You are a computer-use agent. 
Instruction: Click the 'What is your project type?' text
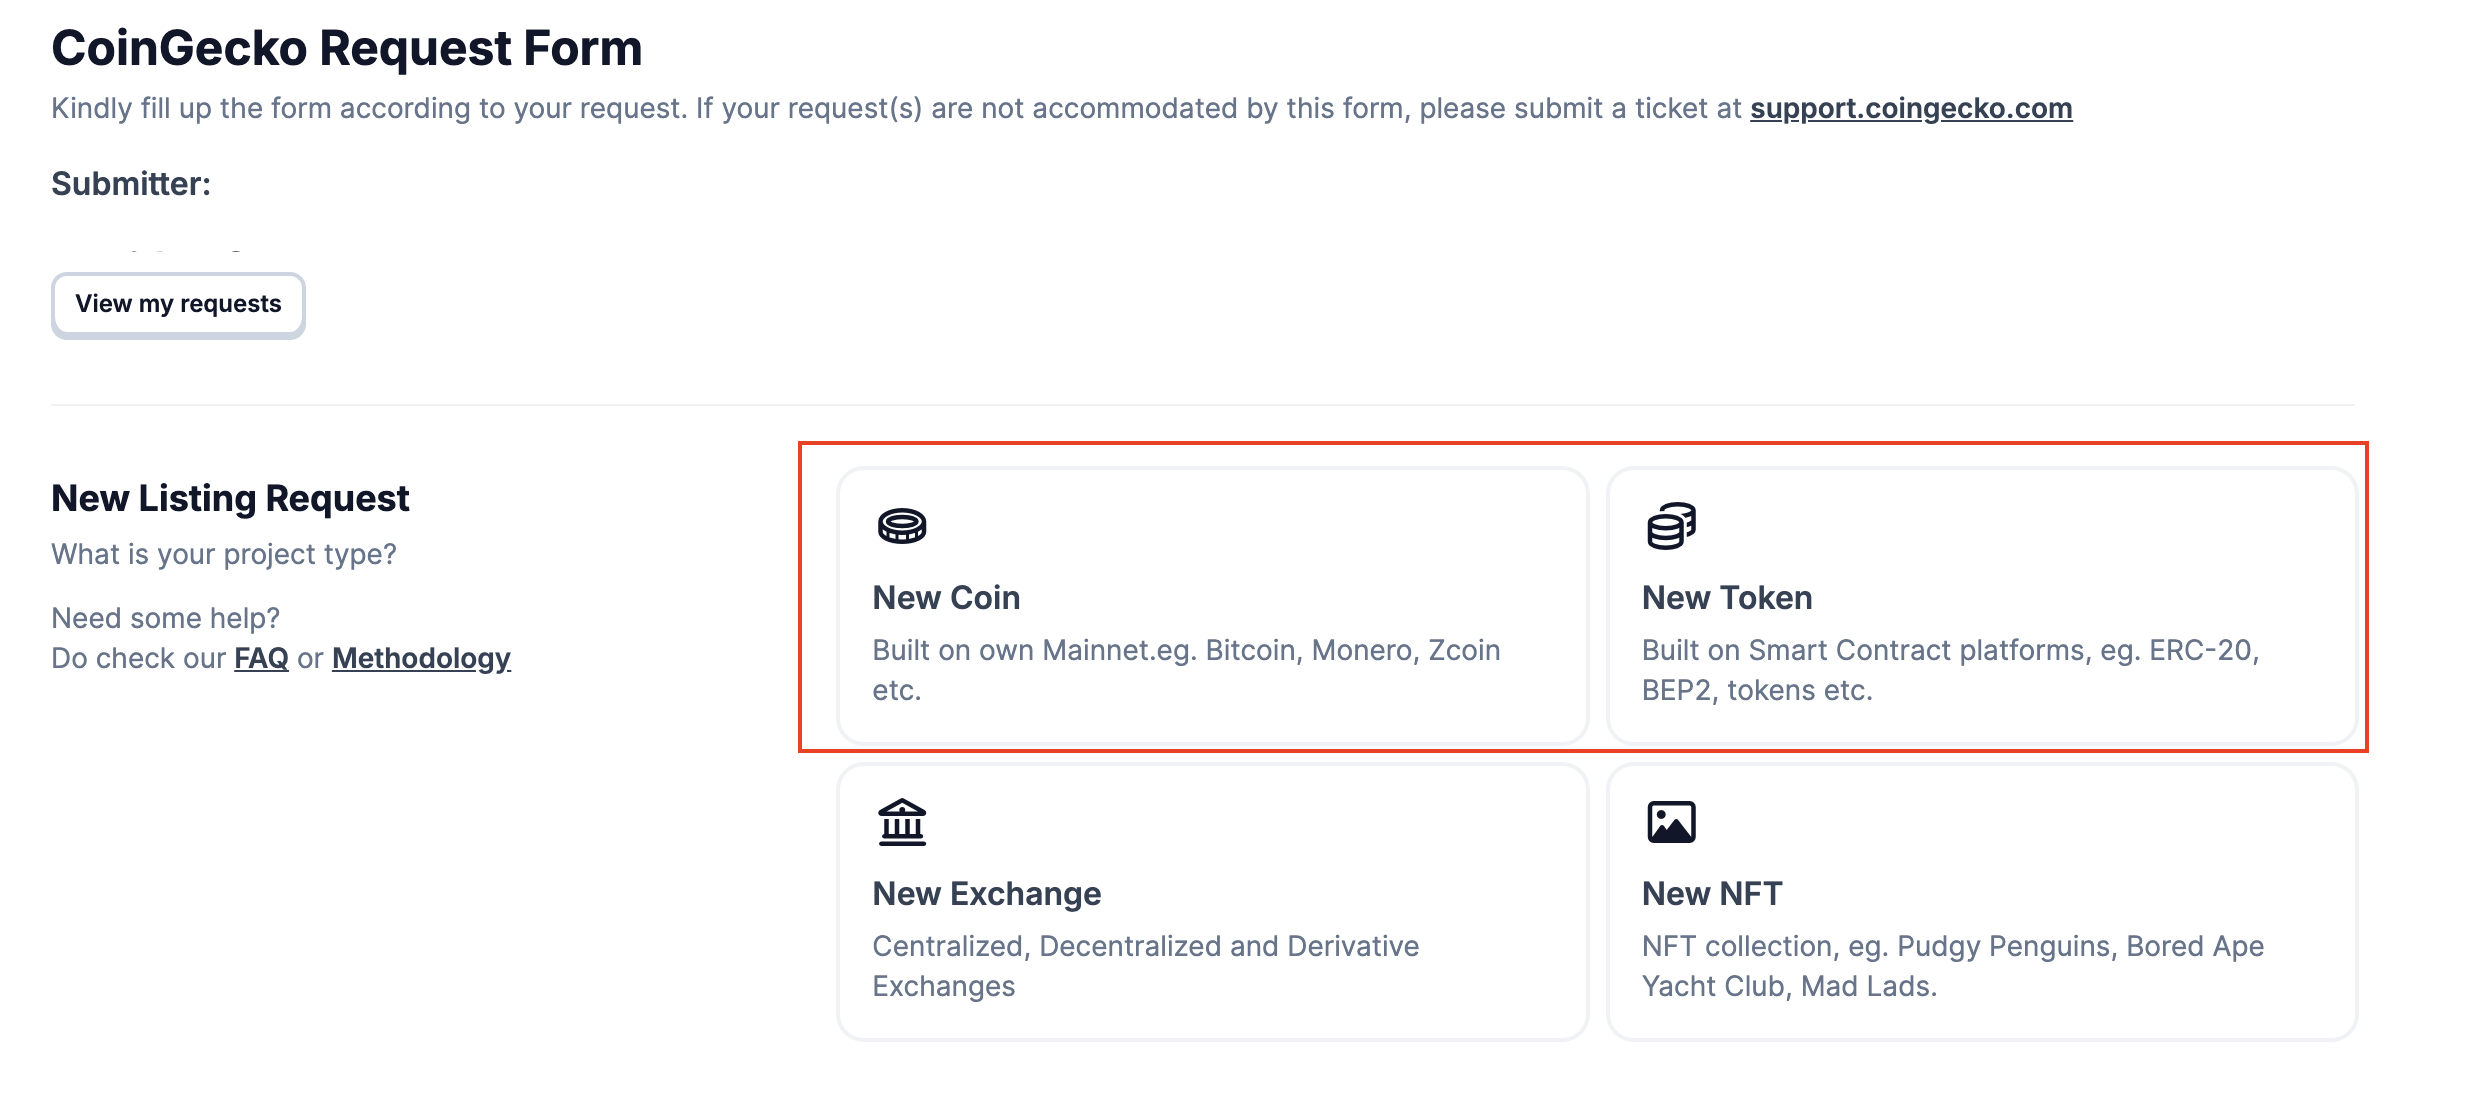(x=224, y=554)
